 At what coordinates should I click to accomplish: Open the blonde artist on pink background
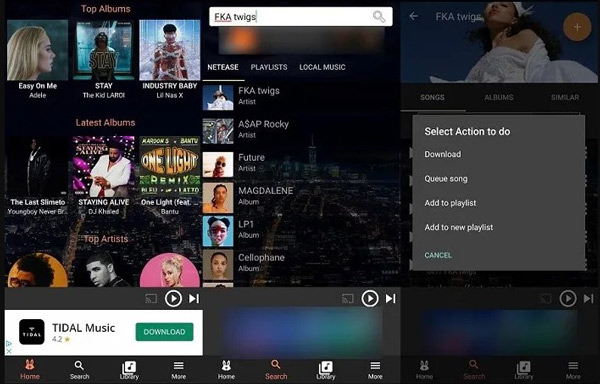(x=170, y=270)
